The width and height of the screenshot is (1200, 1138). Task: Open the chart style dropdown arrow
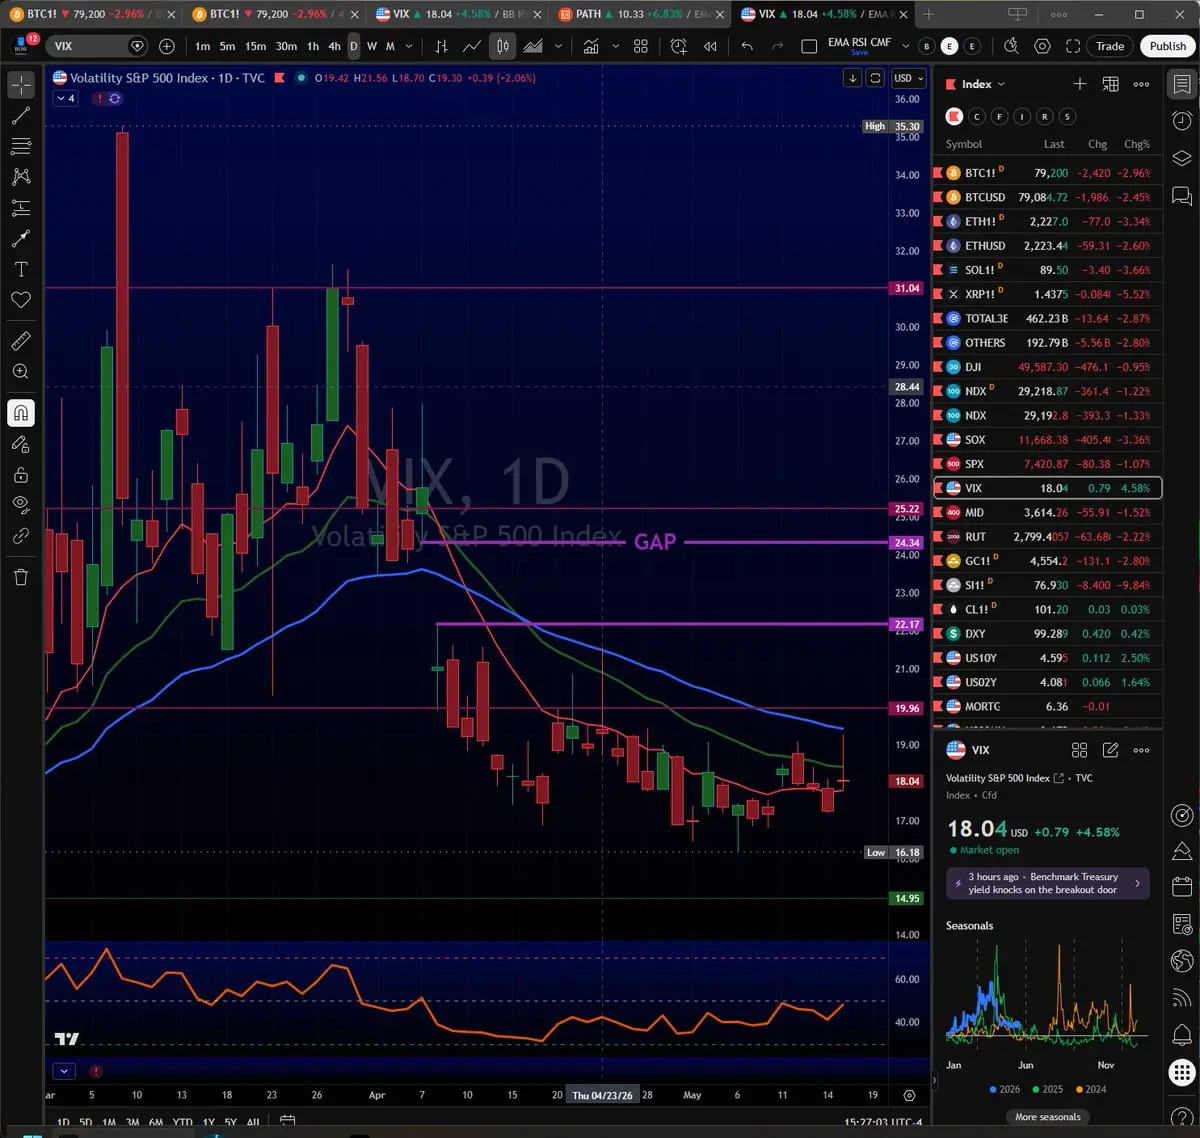click(x=558, y=46)
